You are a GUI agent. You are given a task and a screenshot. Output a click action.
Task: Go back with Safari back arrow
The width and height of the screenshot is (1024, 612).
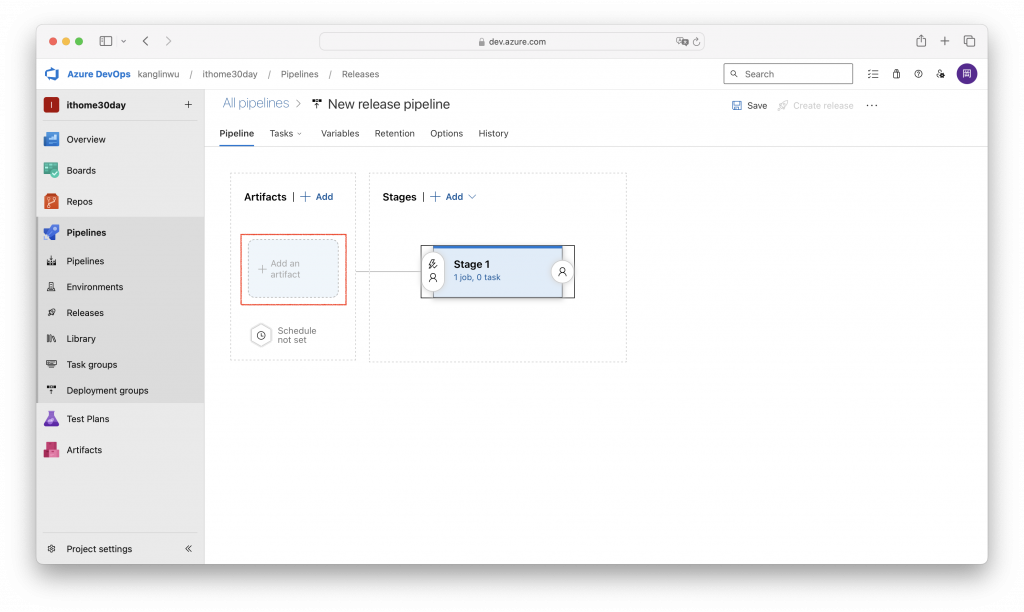[x=146, y=41]
